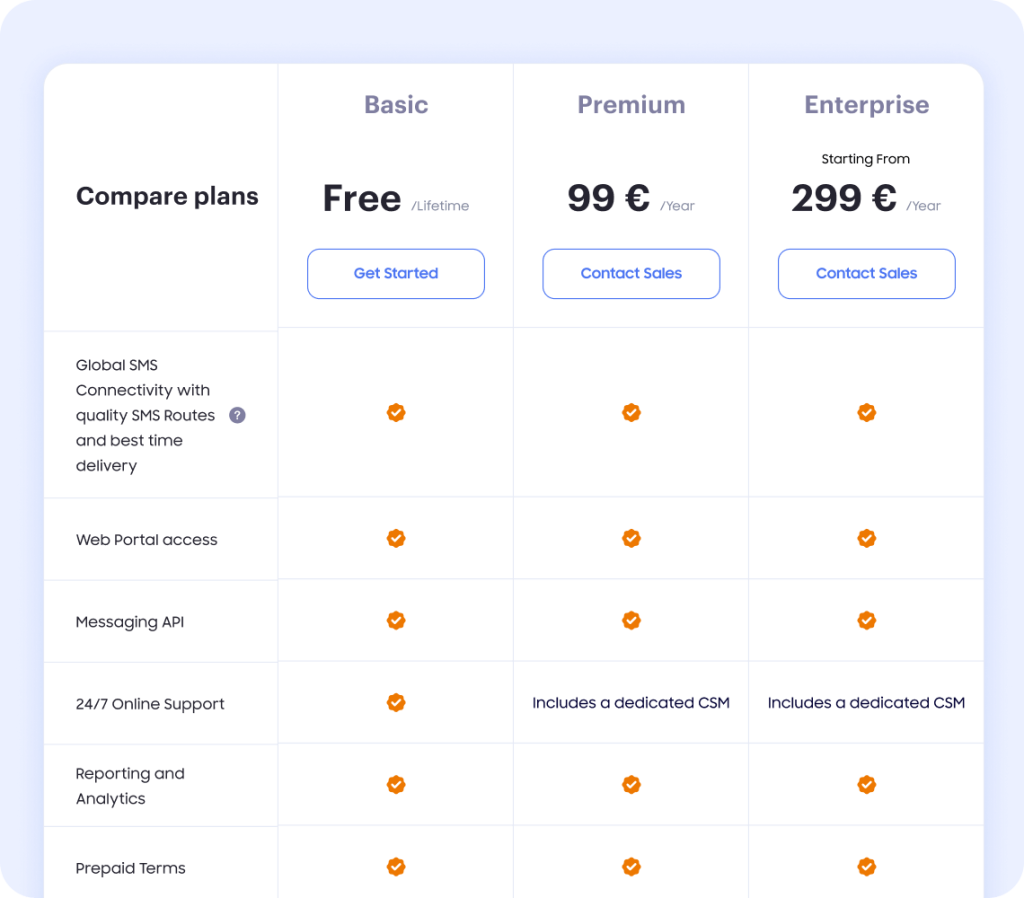The height and width of the screenshot is (898, 1024).
Task: Select the Basic plan heading
Action: pyautogui.click(x=396, y=105)
